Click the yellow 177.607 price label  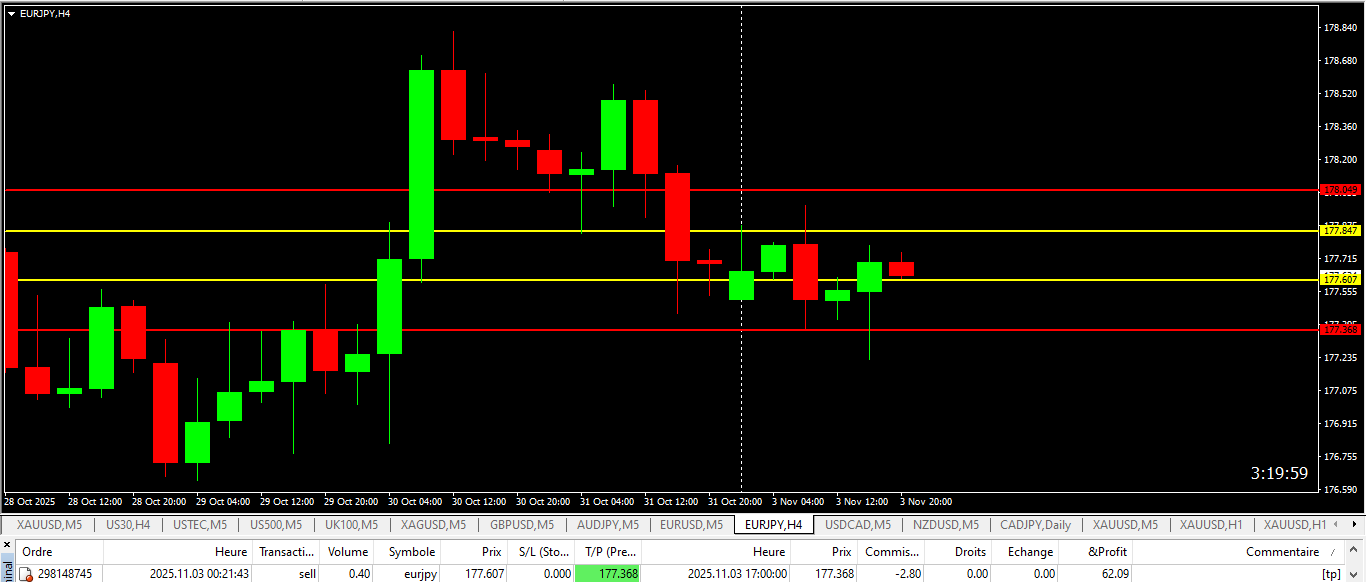(1340, 280)
